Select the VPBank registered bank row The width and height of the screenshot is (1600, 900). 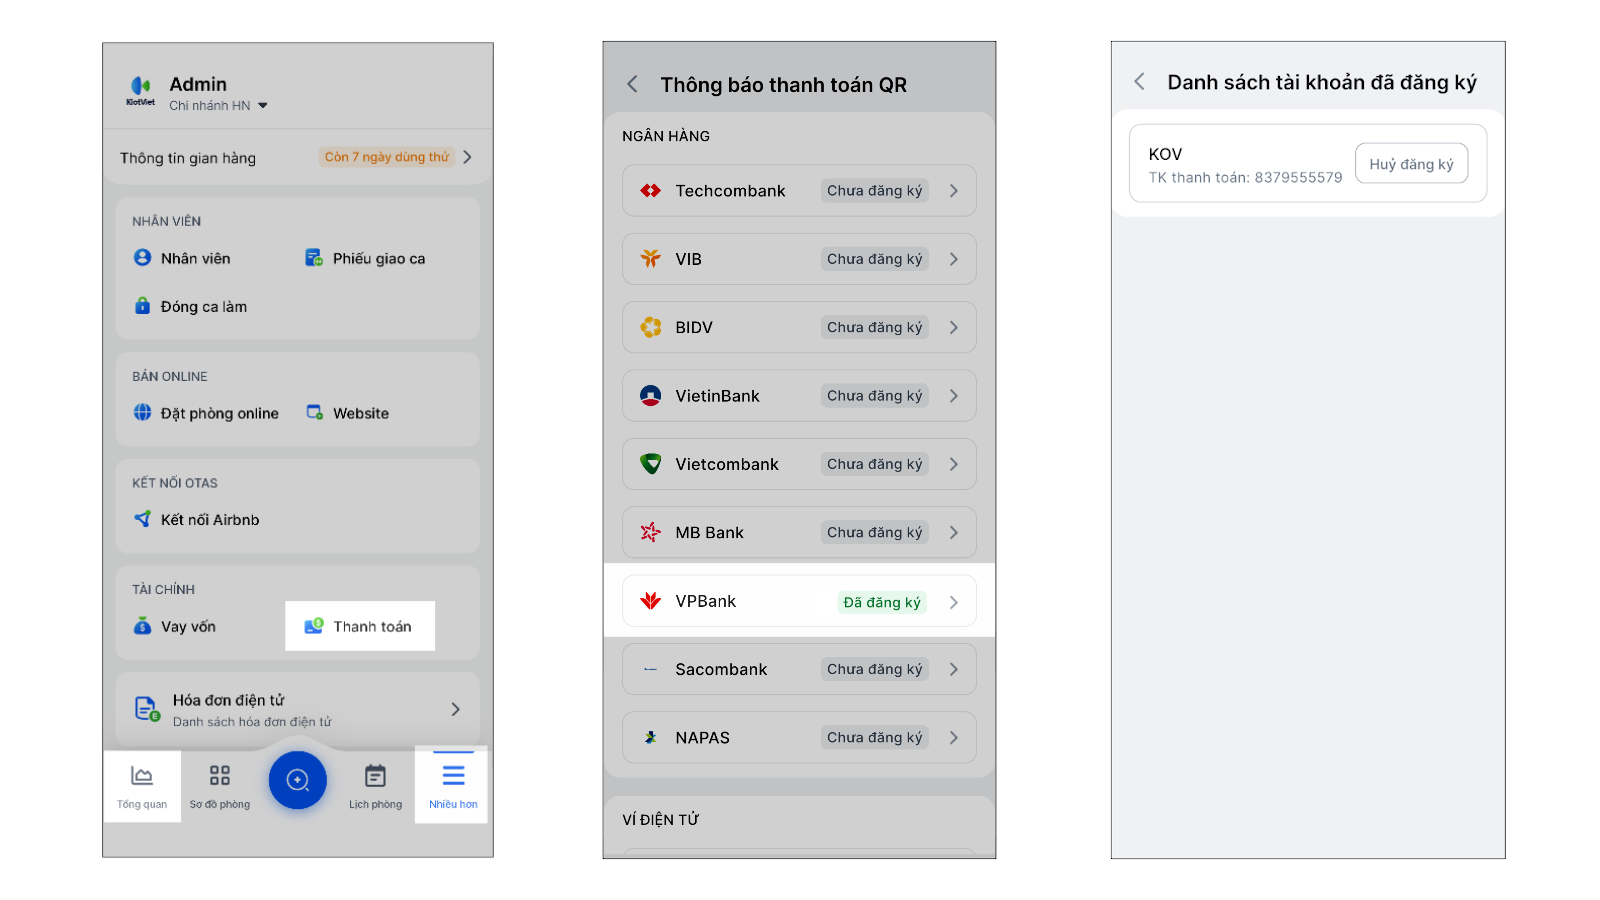coord(798,601)
